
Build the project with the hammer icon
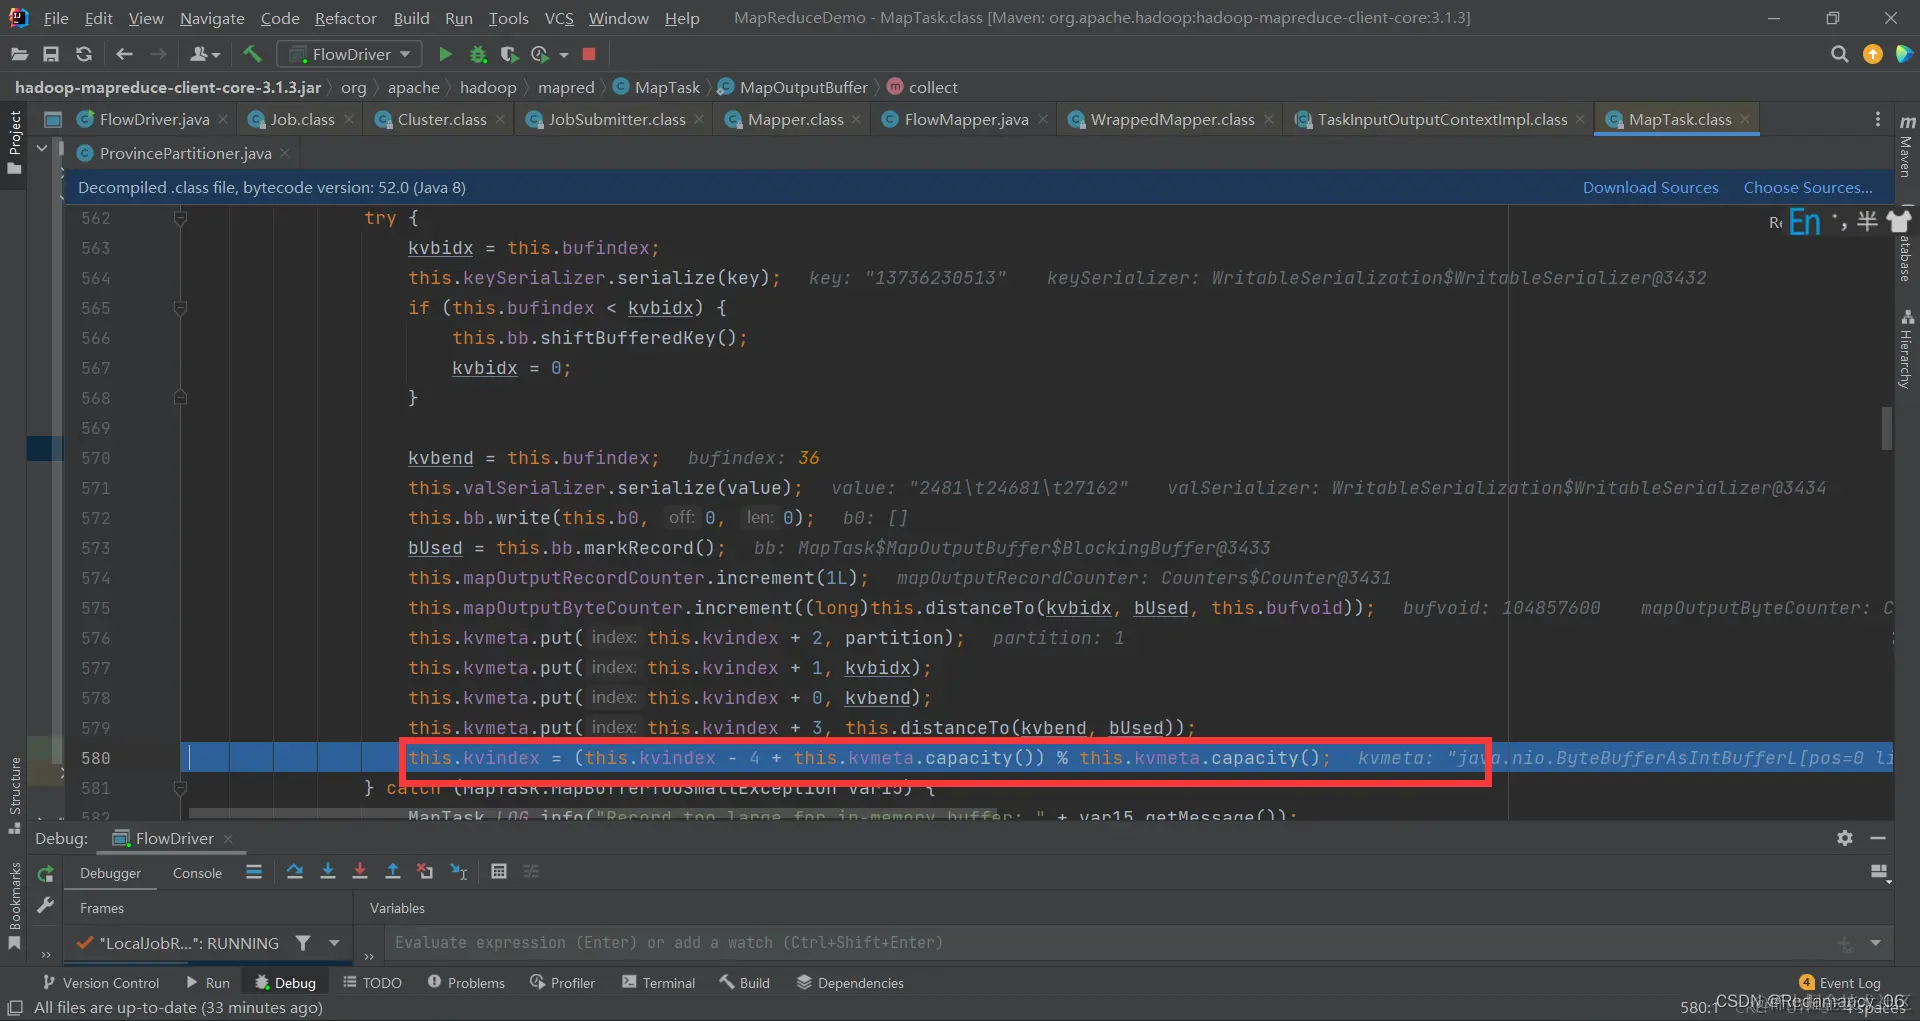(x=252, y=54)
